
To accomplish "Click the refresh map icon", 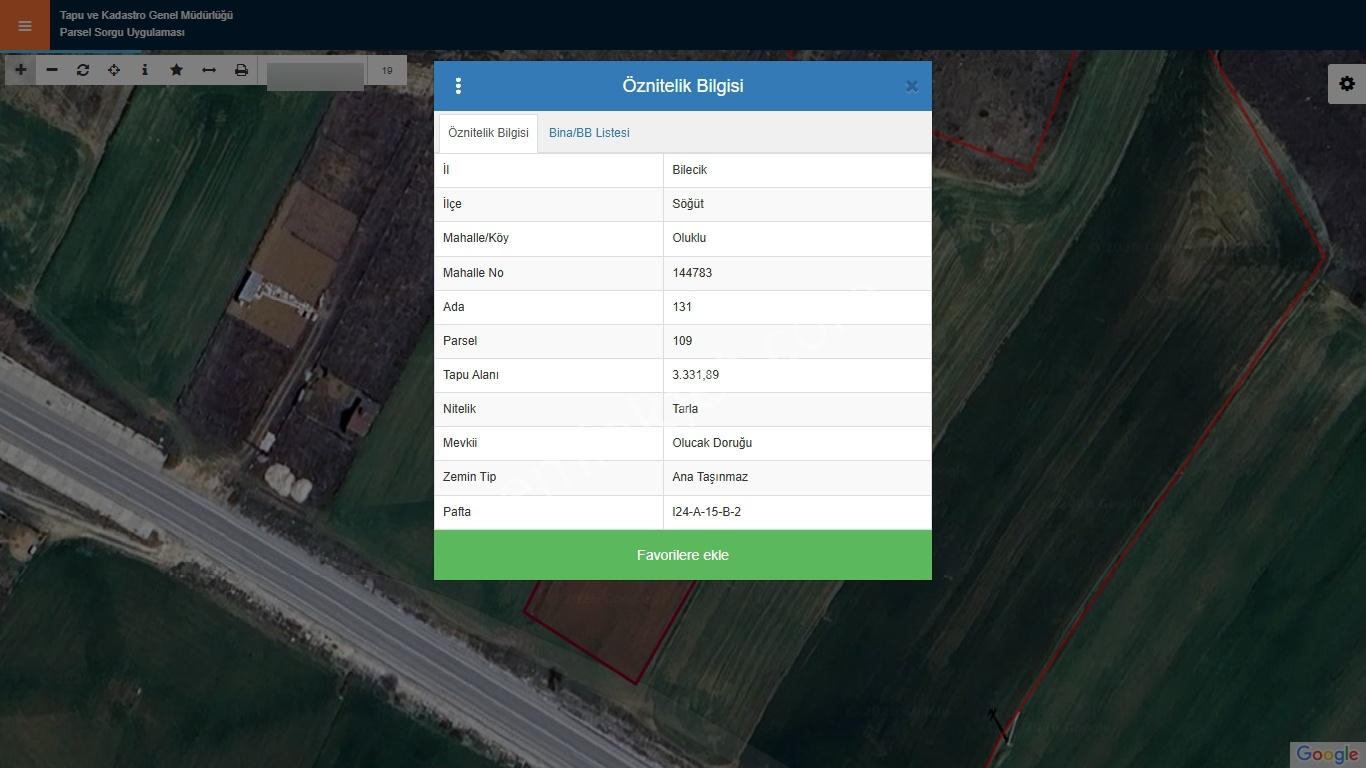I will point(83,70).
